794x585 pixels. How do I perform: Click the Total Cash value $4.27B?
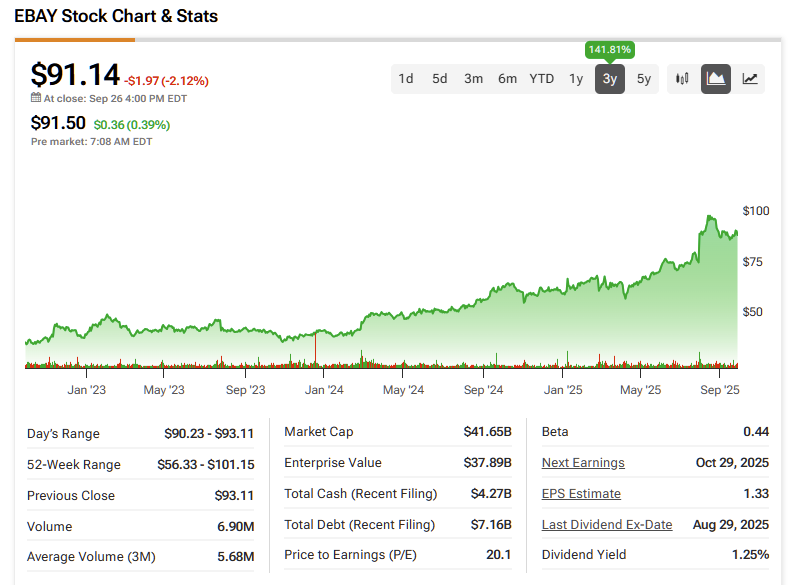pyautogui.click(x=491, y=493)
